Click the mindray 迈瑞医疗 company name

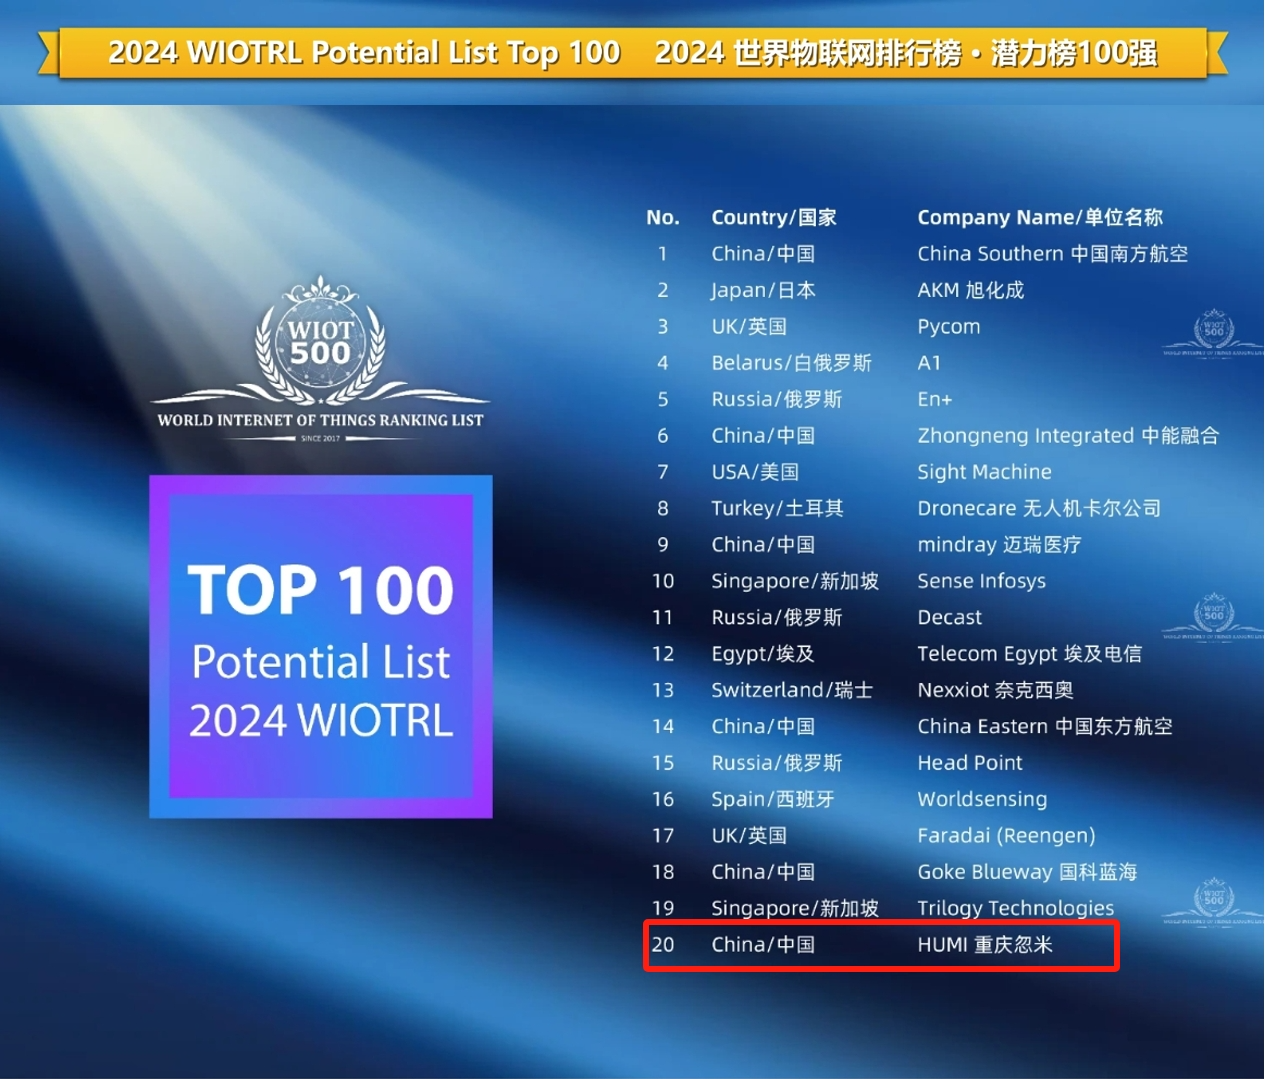[x=999, y=545]
